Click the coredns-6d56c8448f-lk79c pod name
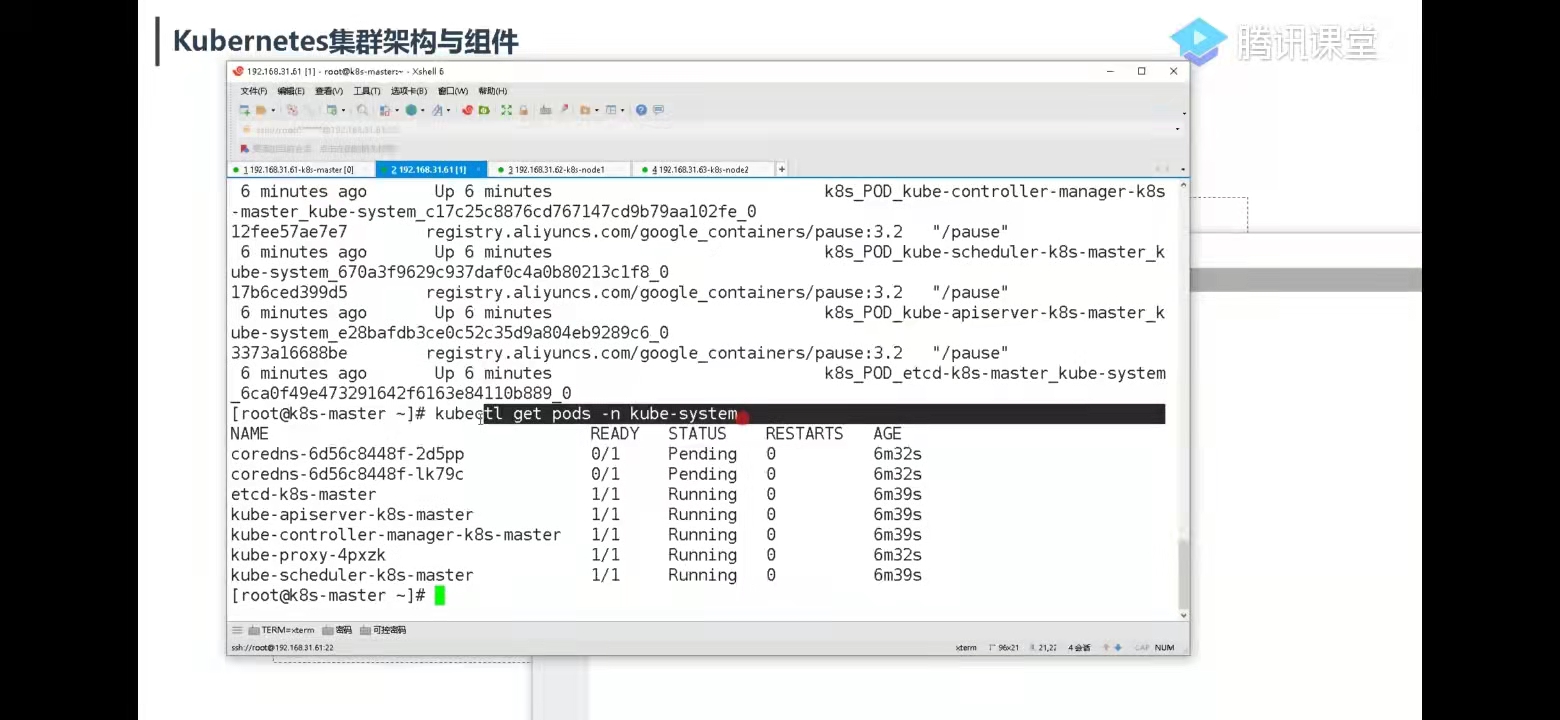 347,474
